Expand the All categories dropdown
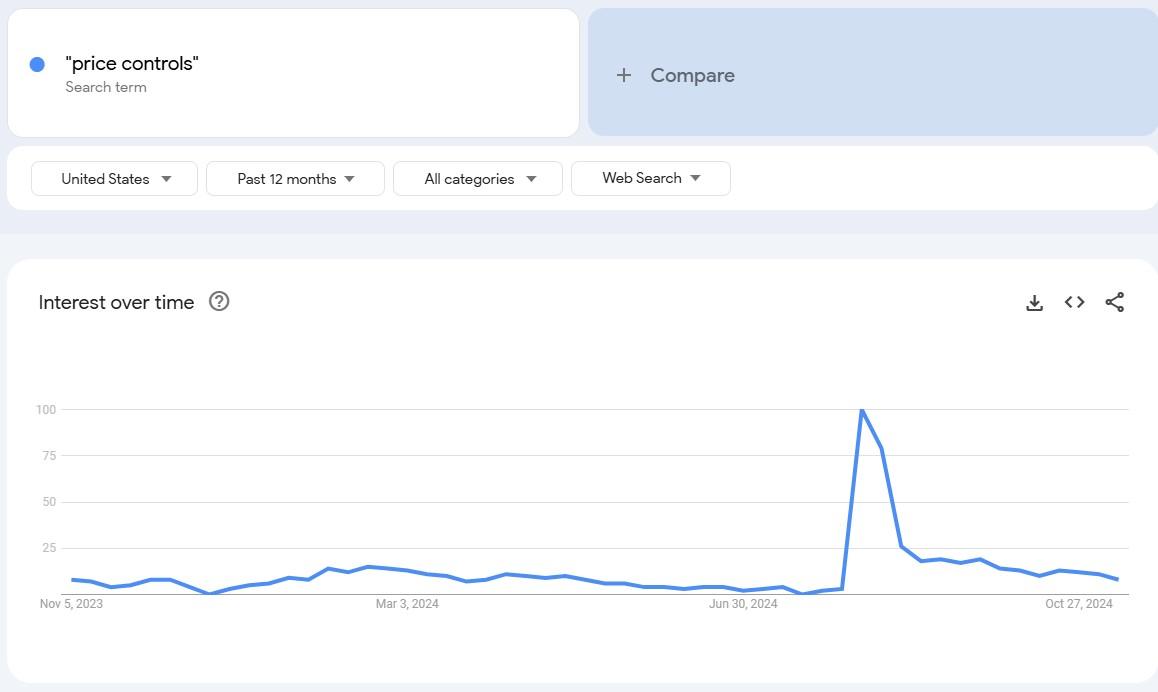Image resolution: width=1158 pixels, height=692 pixels. 478,179
